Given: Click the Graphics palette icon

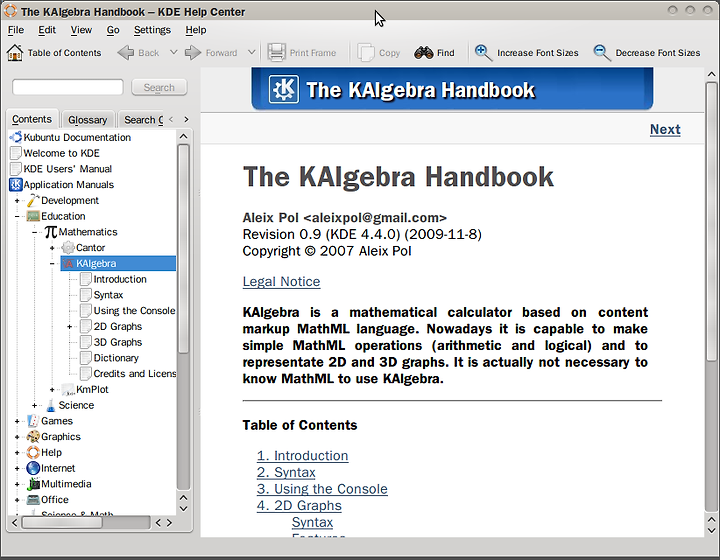Looking at the screenshot, I should coord(33,437).
